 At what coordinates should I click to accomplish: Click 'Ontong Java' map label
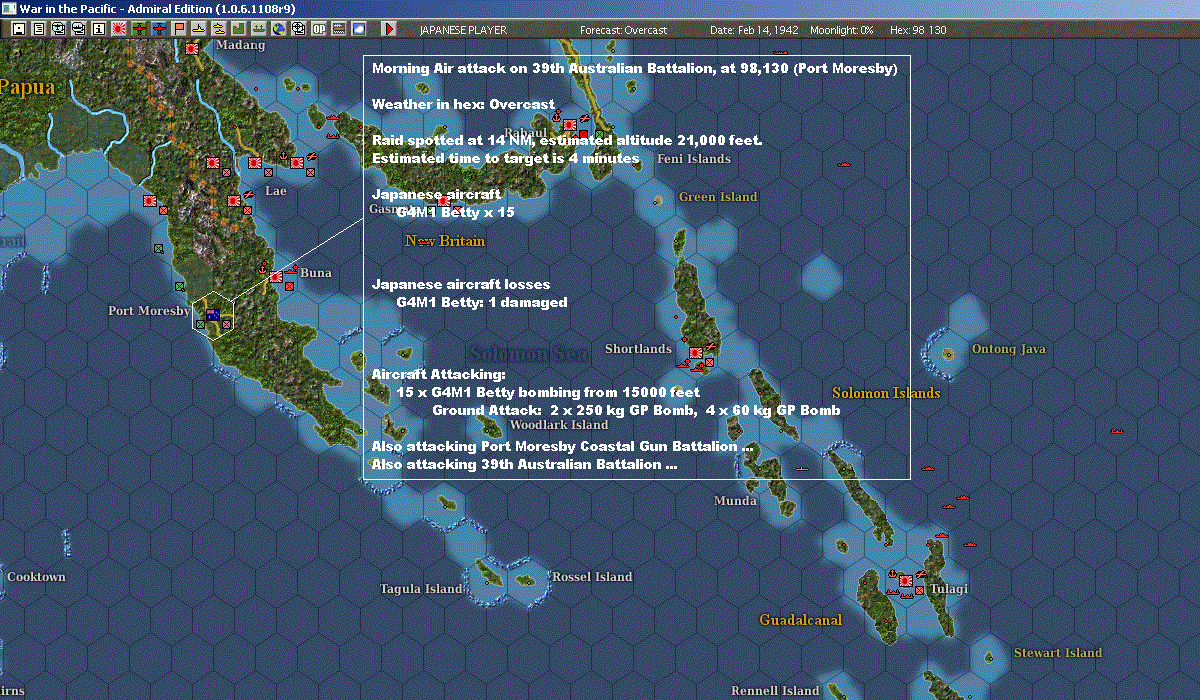[1009, 349]
